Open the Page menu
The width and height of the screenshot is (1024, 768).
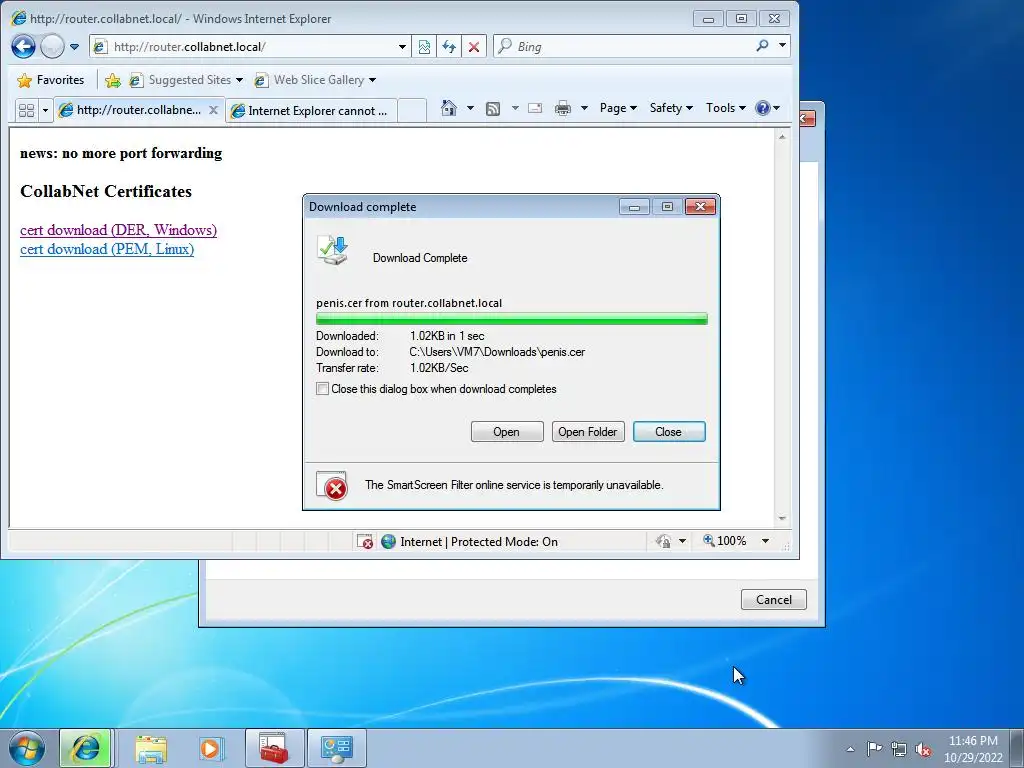pos(618,108)
